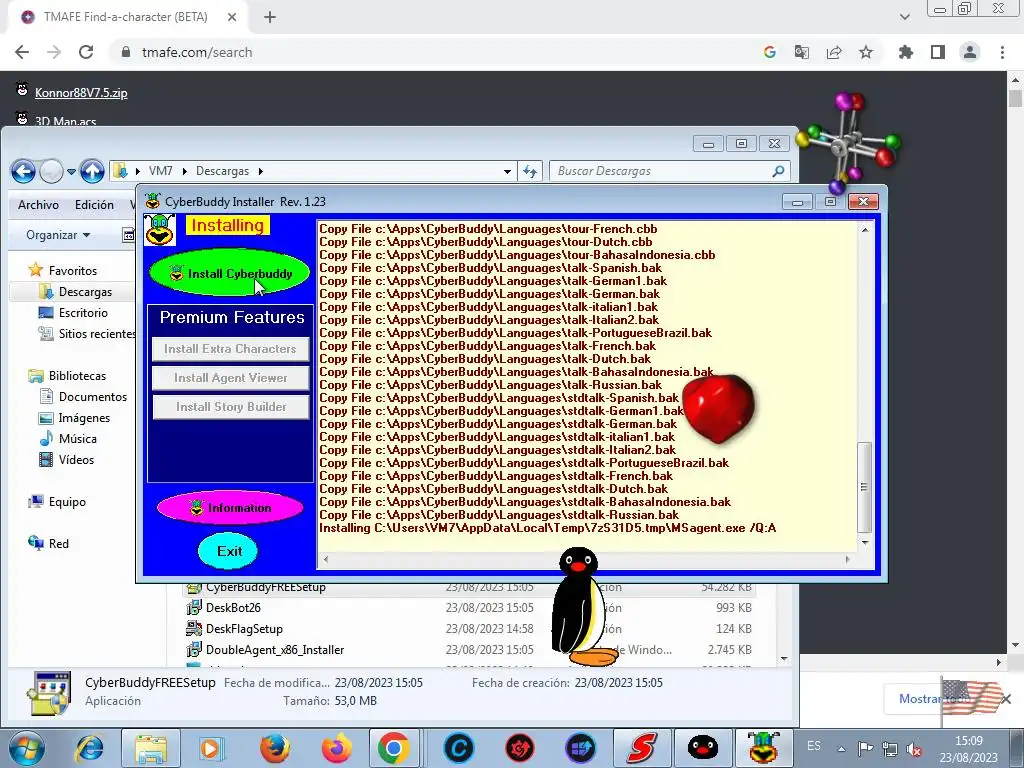Click the Google Translate icon in the address bar
Screen dimensions: 1024x768
pyautogui.click(x=801, y=52)
